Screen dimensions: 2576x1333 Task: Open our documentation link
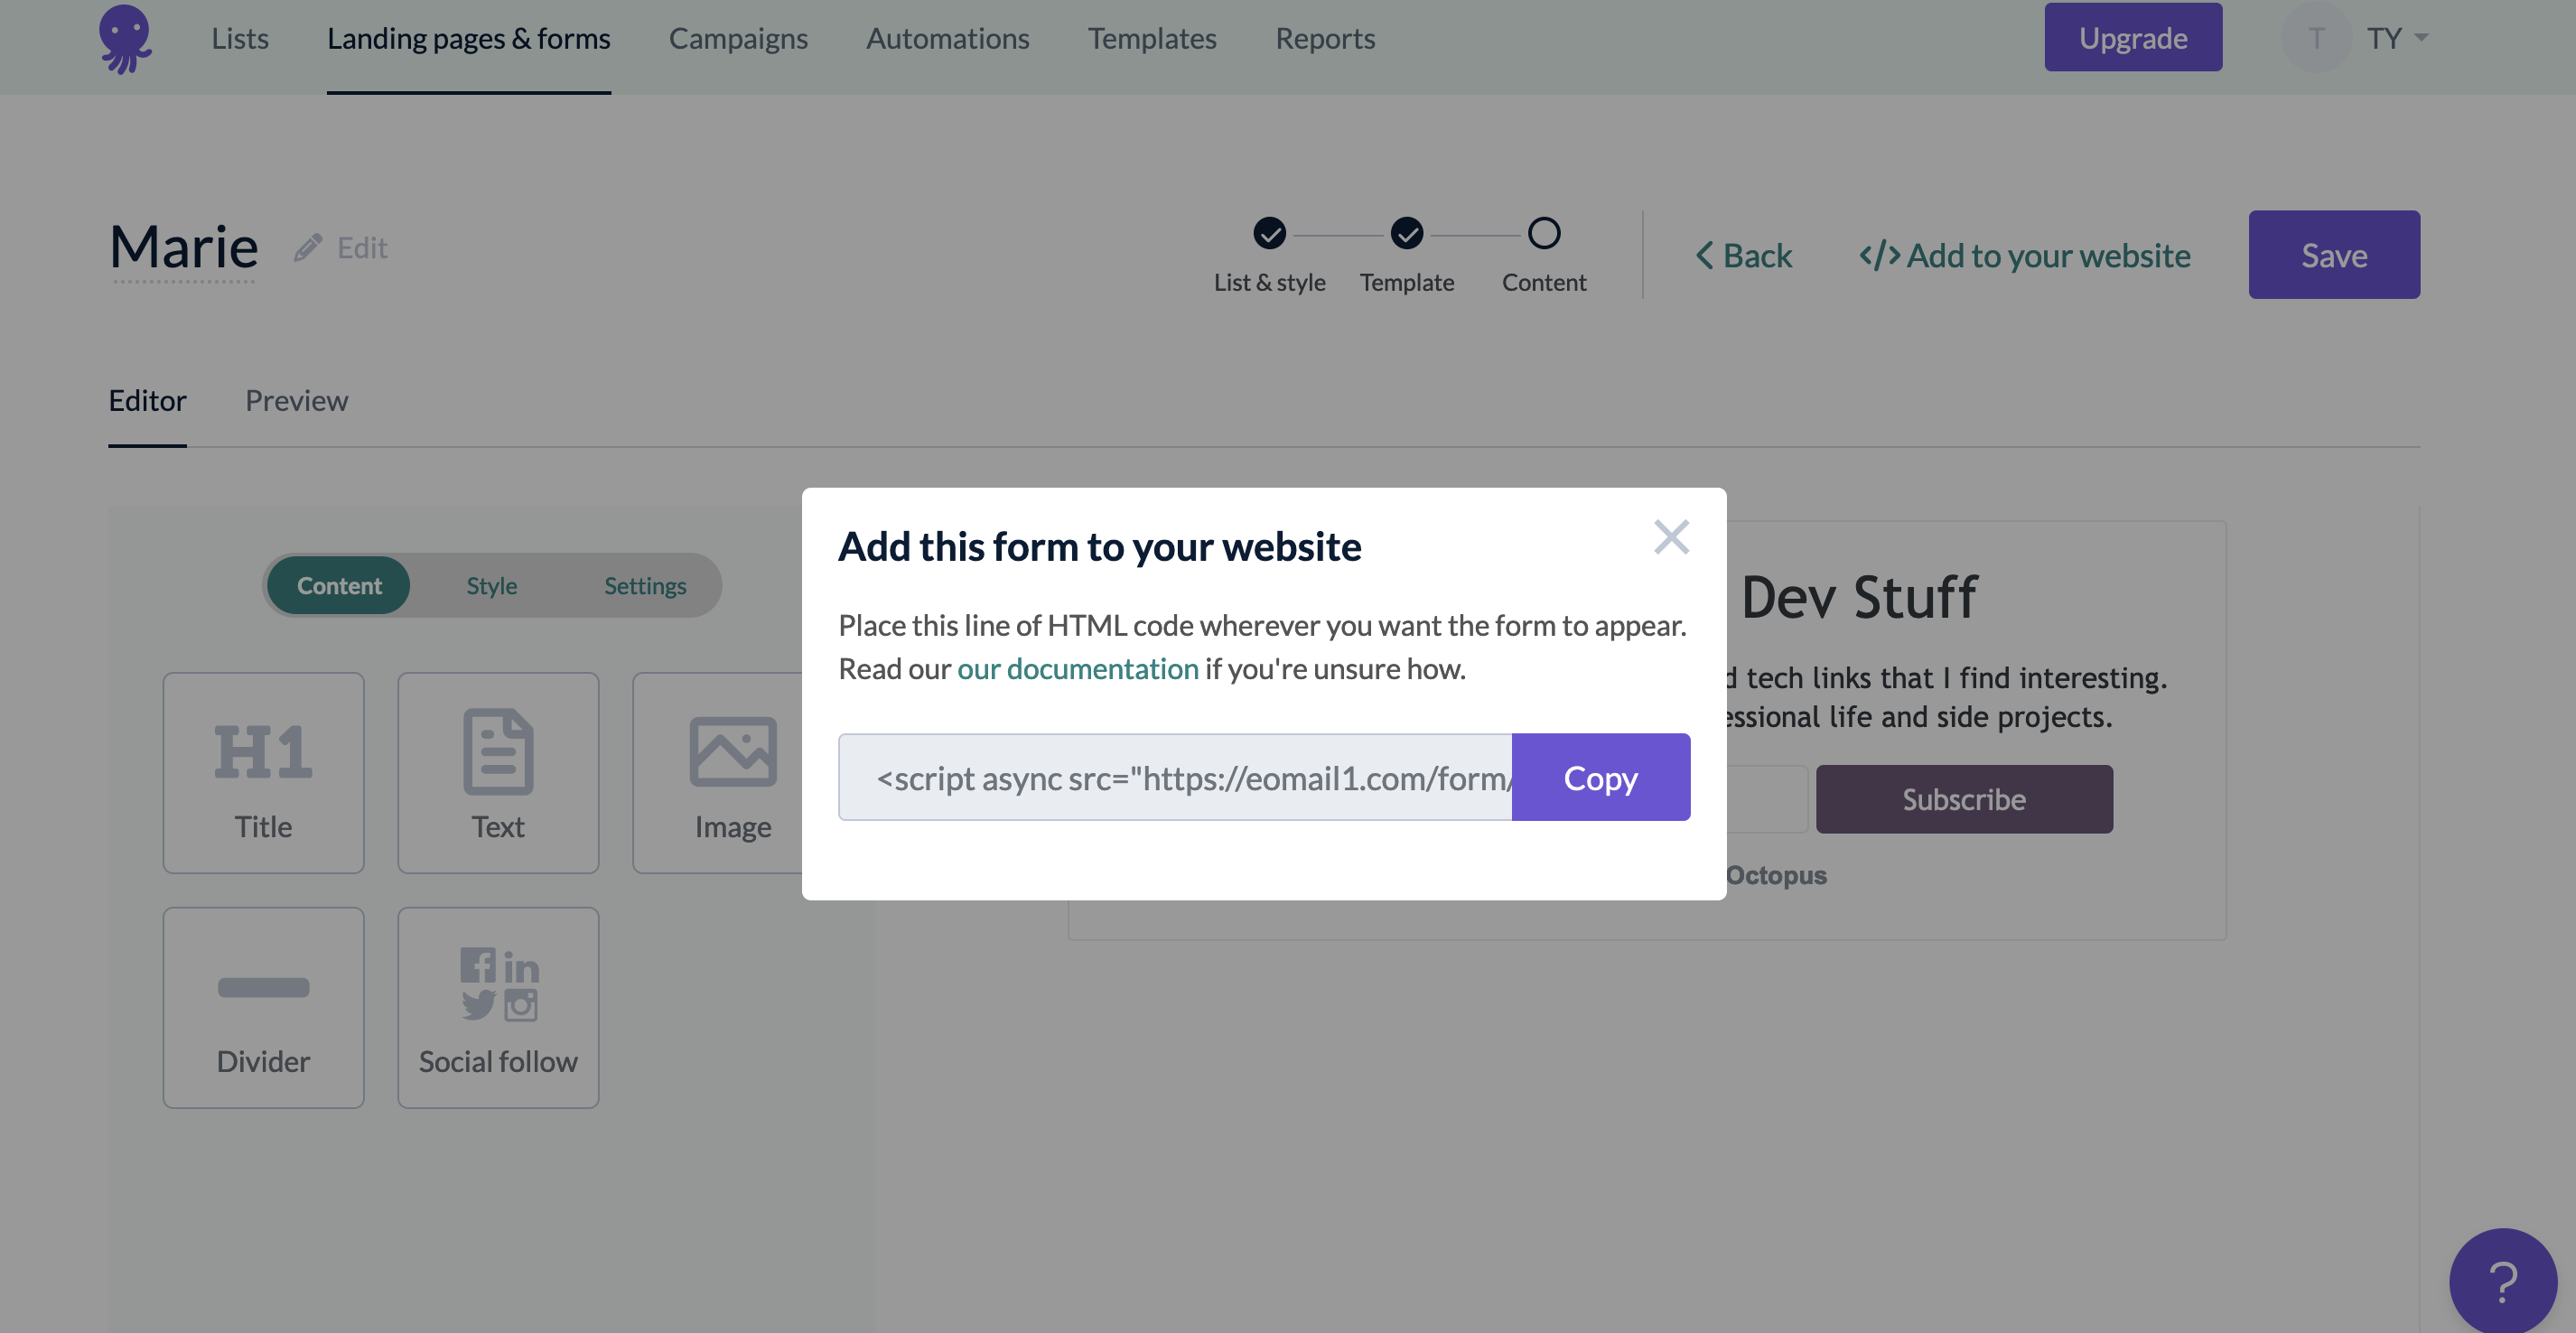pyautogui.click(x=1077, y=668)
